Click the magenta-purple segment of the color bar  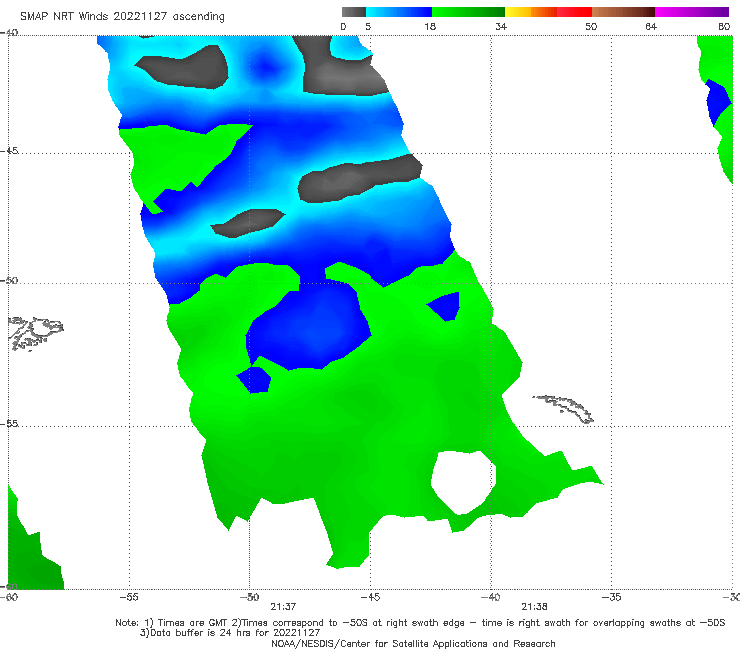[692, 12]
